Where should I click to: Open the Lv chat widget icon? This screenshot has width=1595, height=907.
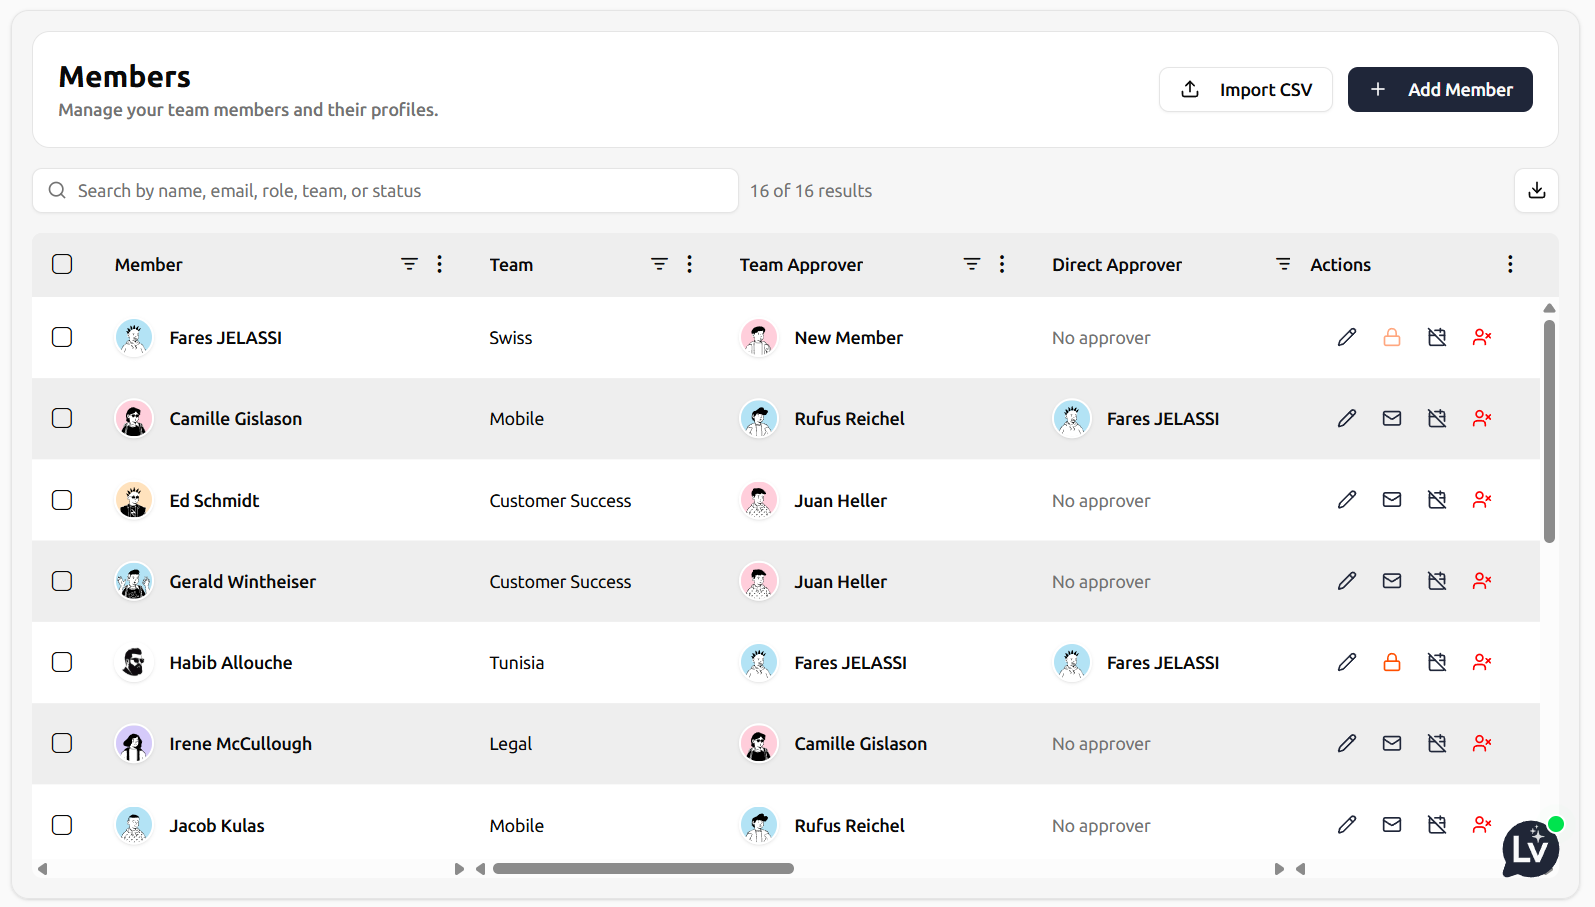click(x=1530, y=849)
